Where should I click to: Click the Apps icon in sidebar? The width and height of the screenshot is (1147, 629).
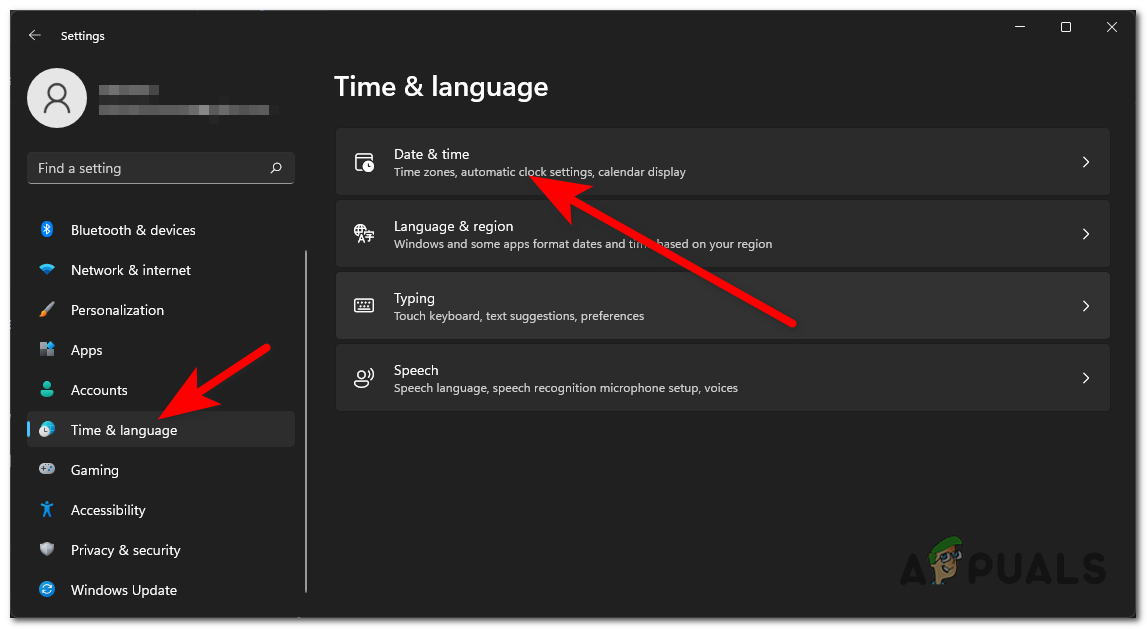[x=47, y=350]
